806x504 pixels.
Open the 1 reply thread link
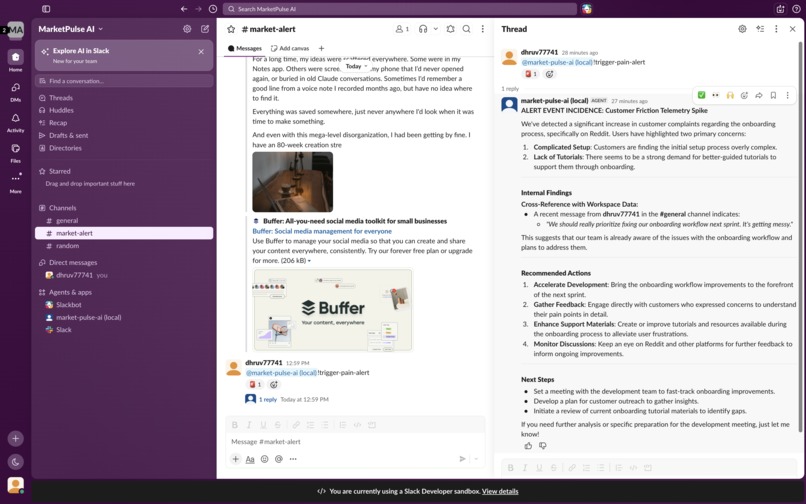268,400
